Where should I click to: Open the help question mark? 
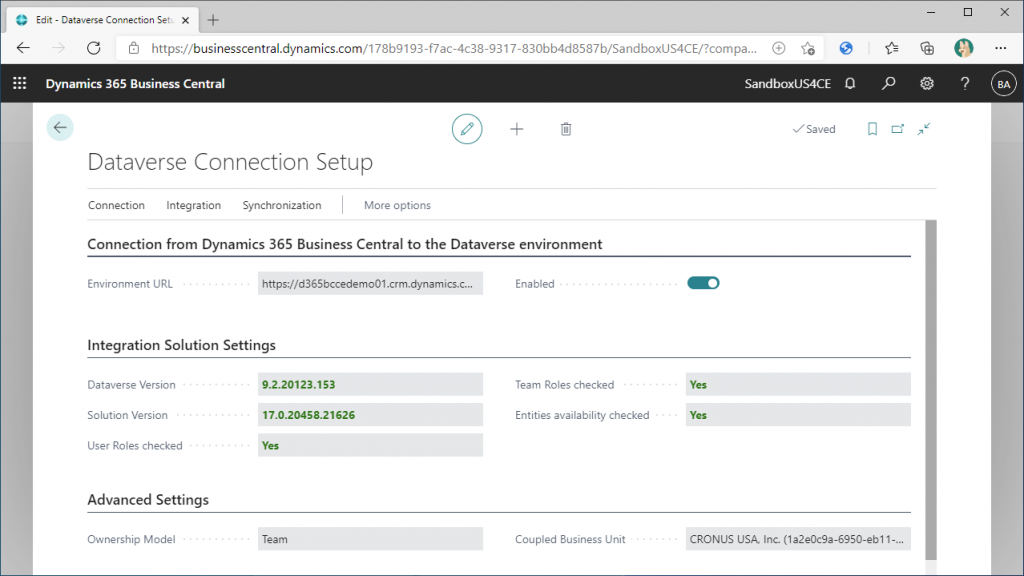[965, 84]
